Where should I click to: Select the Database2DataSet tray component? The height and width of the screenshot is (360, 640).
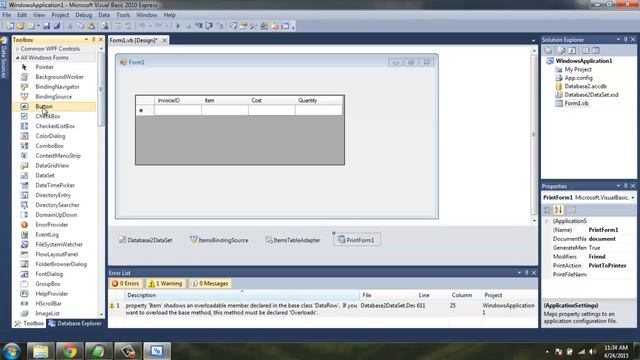click(x=145, y=240)
